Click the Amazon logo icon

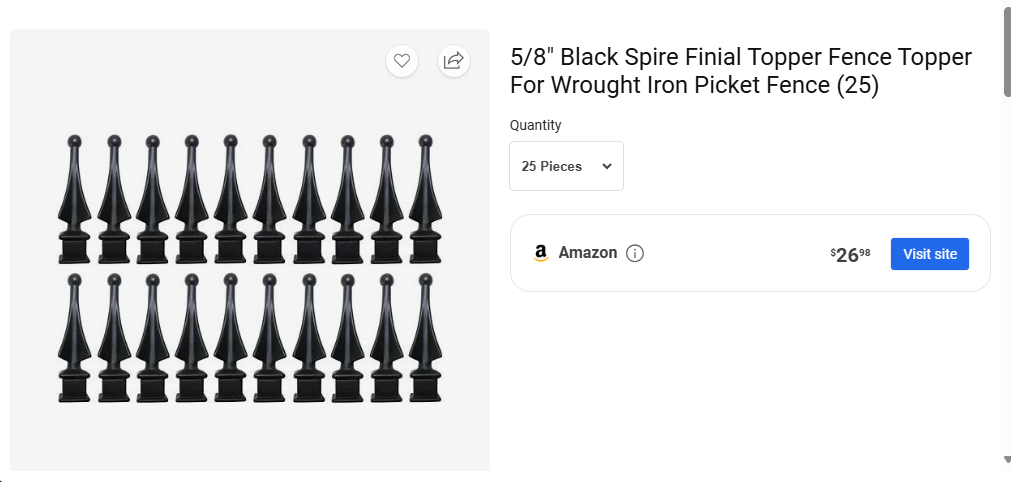[541, 253]
